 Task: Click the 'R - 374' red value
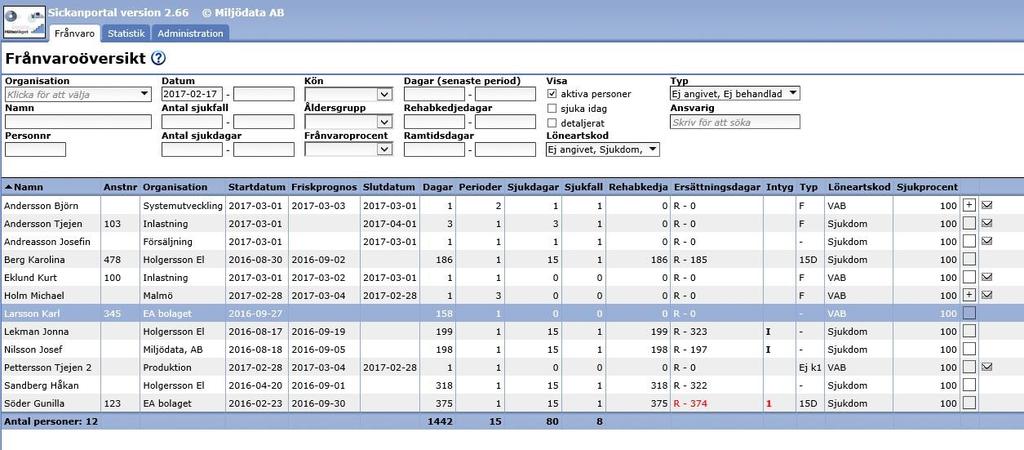tap(690, 404)
